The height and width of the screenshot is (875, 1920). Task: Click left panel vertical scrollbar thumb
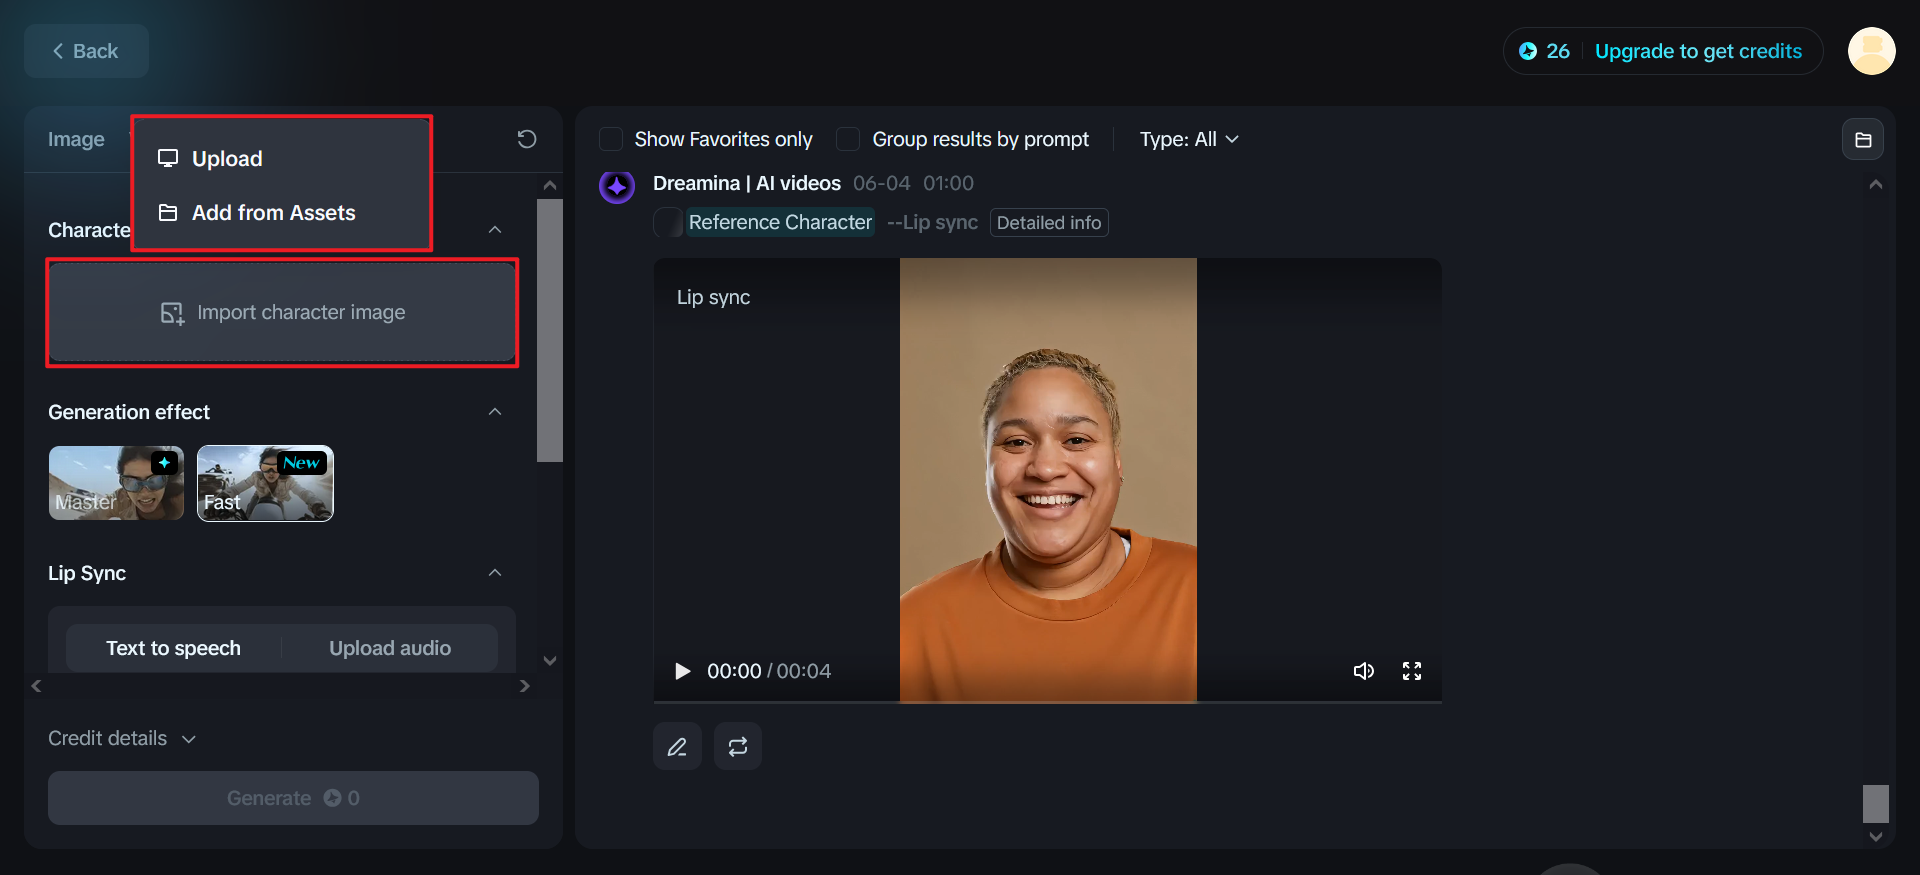point(550,330)
